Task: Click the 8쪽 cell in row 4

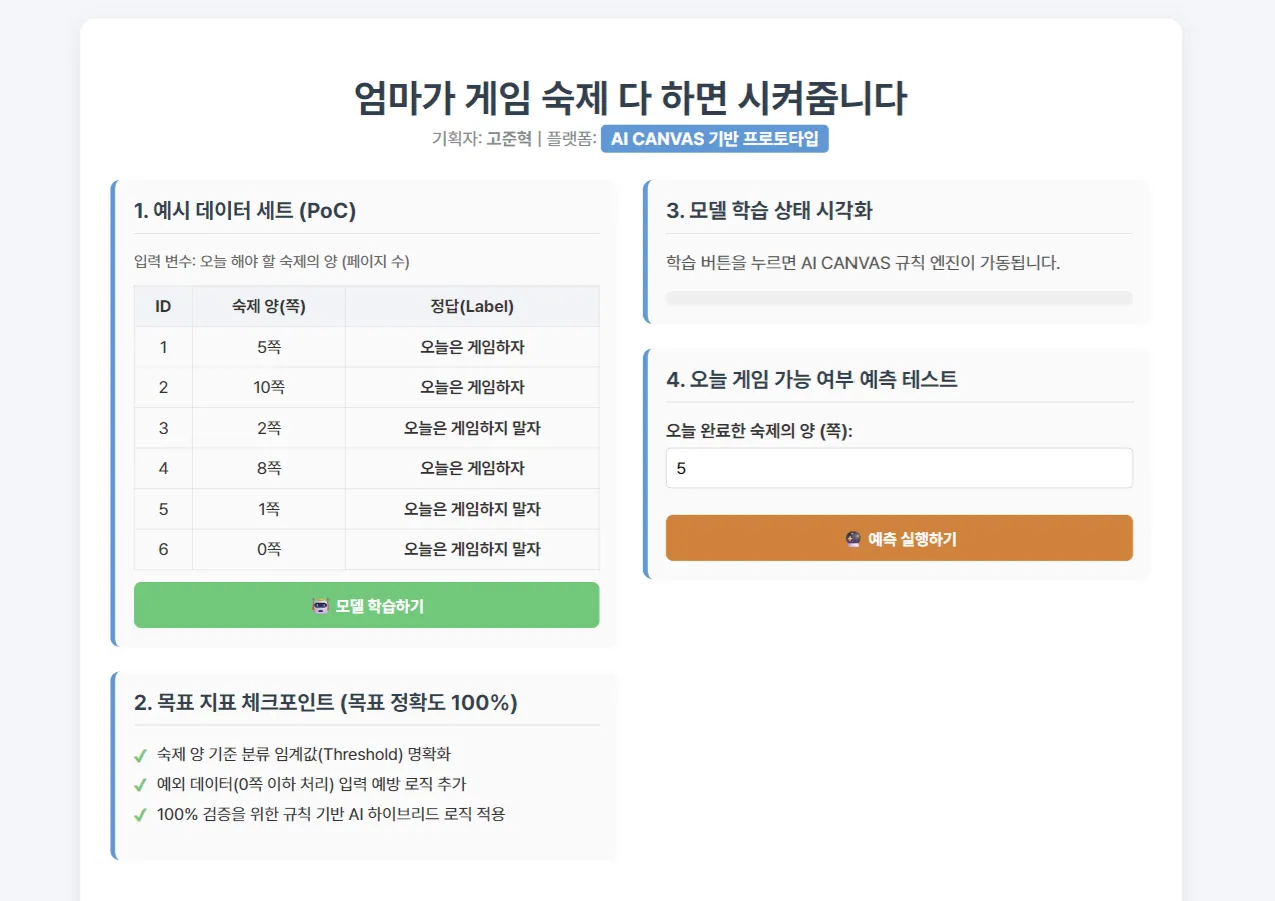Action: click(268, 468)
